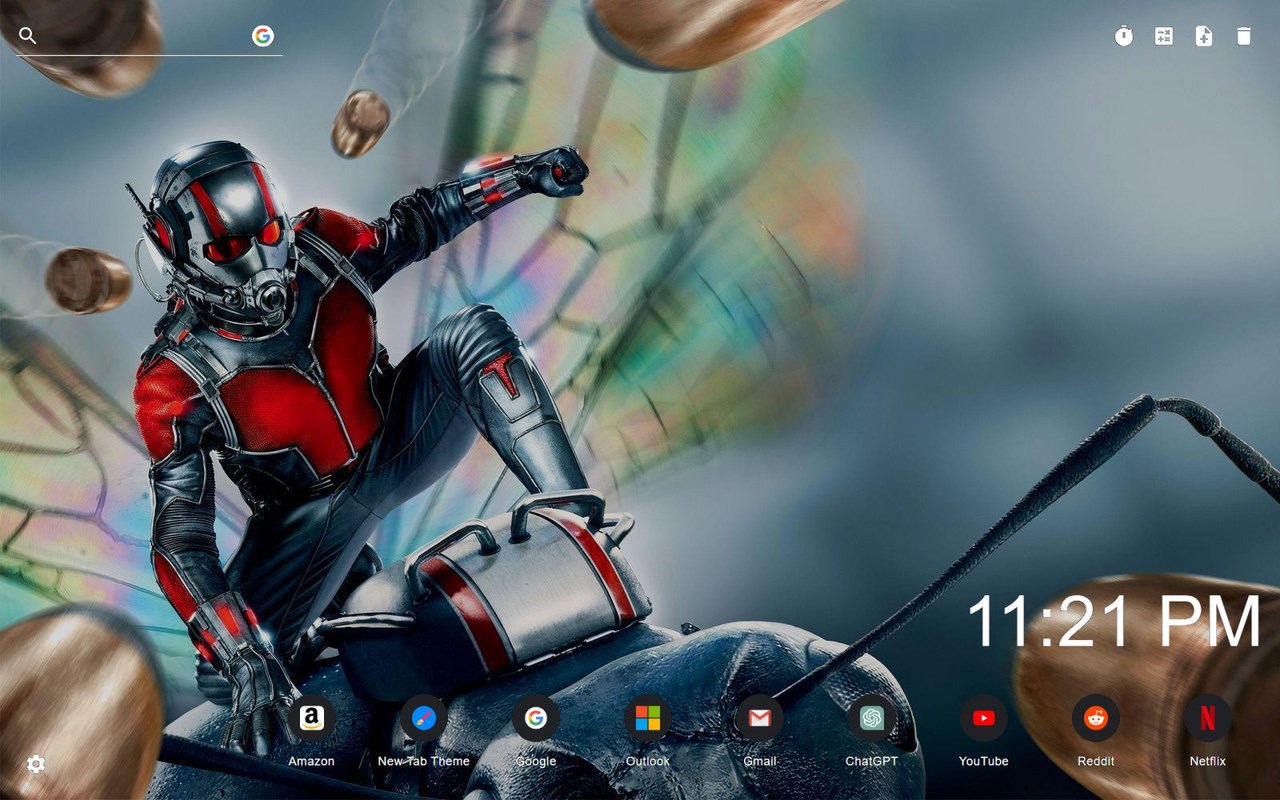This screenshot has width=1280, height=800.
Task: Open the New Tab Theme shortcut icon
Action: coord(424,718)
